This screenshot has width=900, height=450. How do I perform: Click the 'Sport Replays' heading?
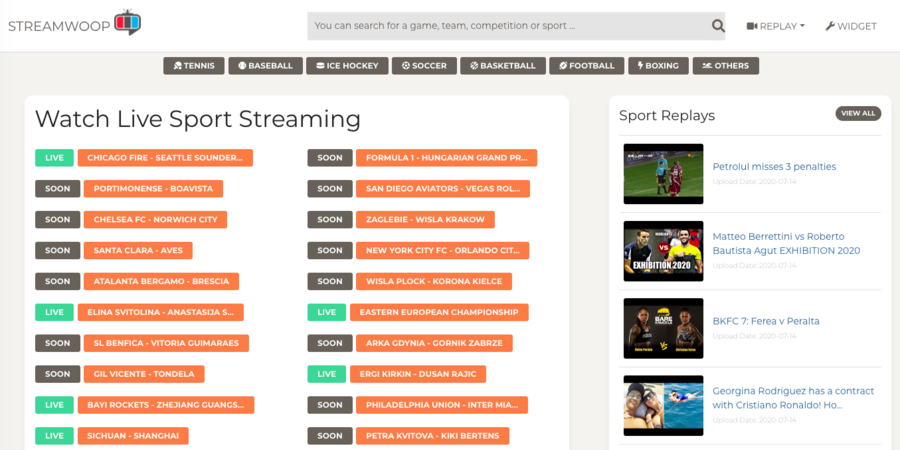click(667, 115)
